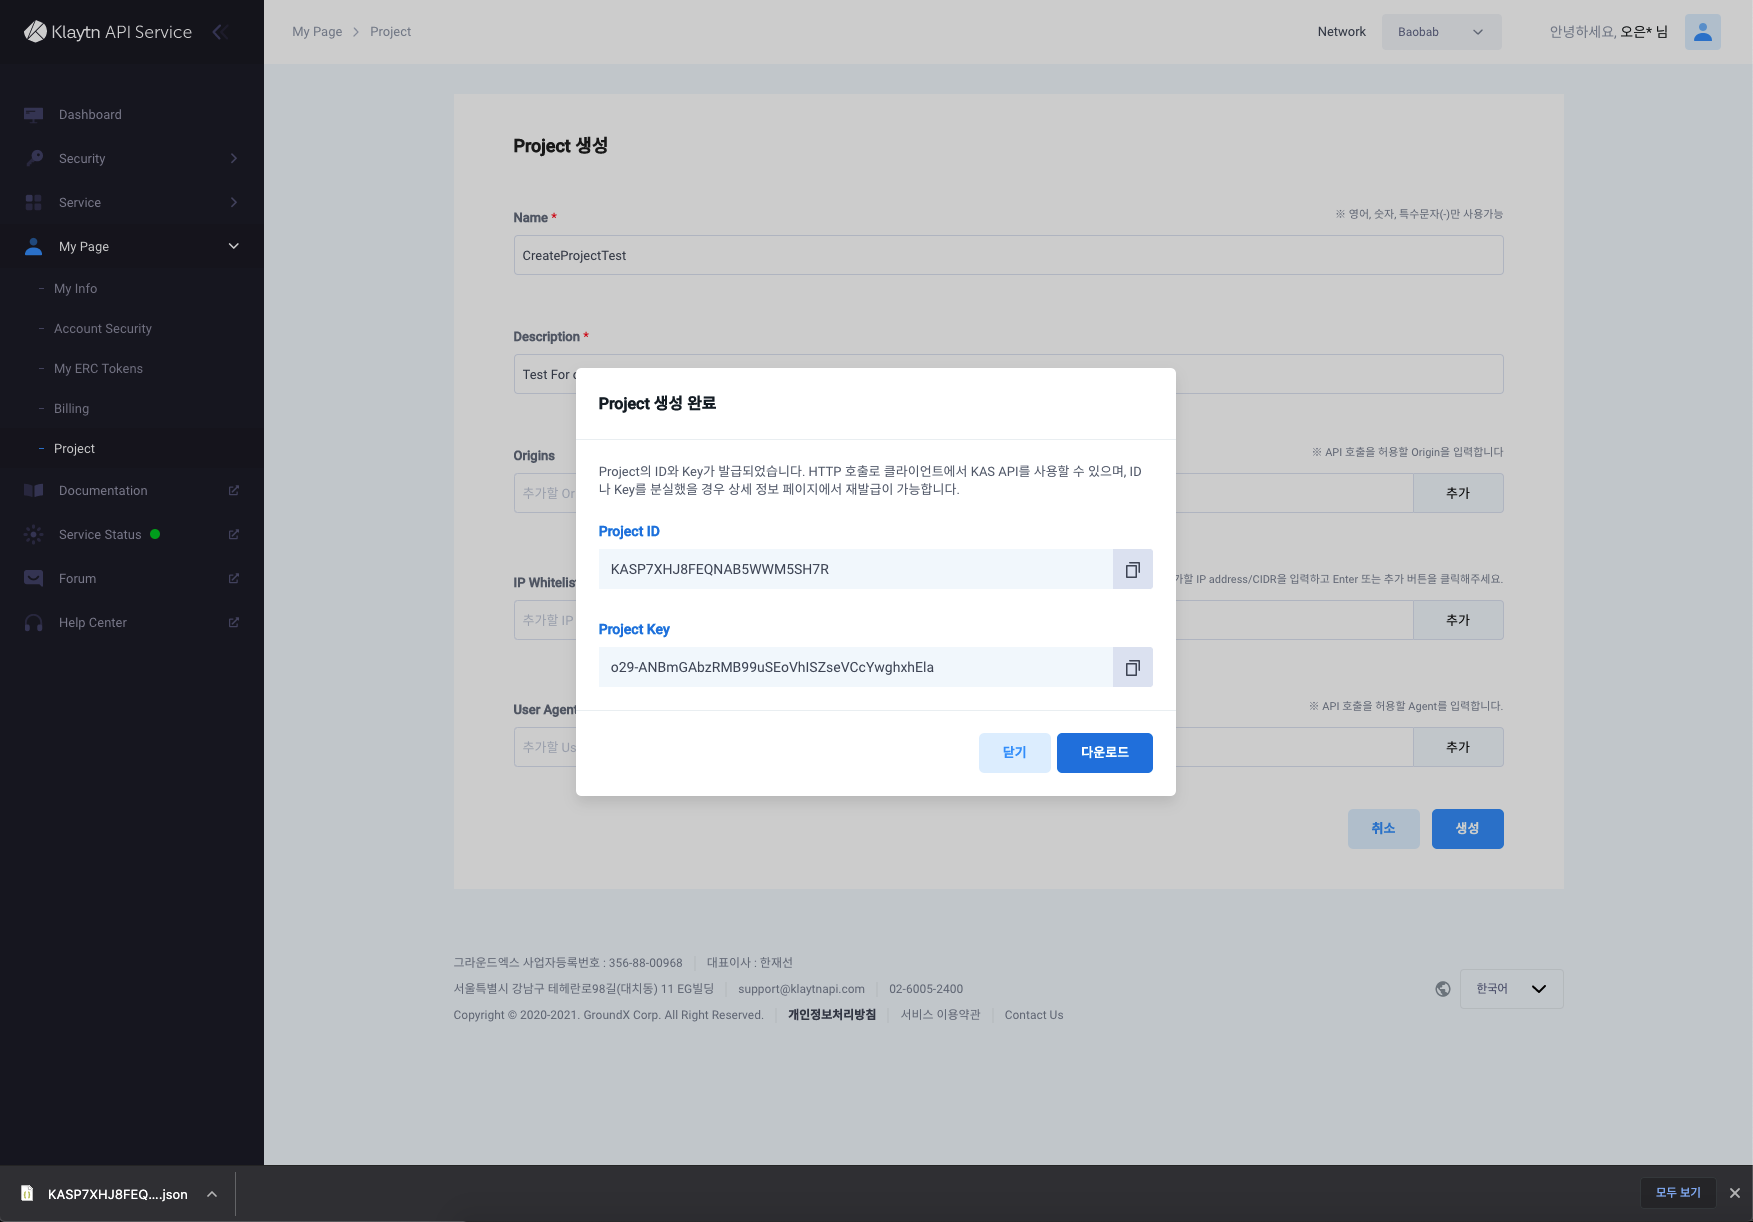Click the My Page person icon
Screen dimensions: 1753x1222
tap(34, 246)
